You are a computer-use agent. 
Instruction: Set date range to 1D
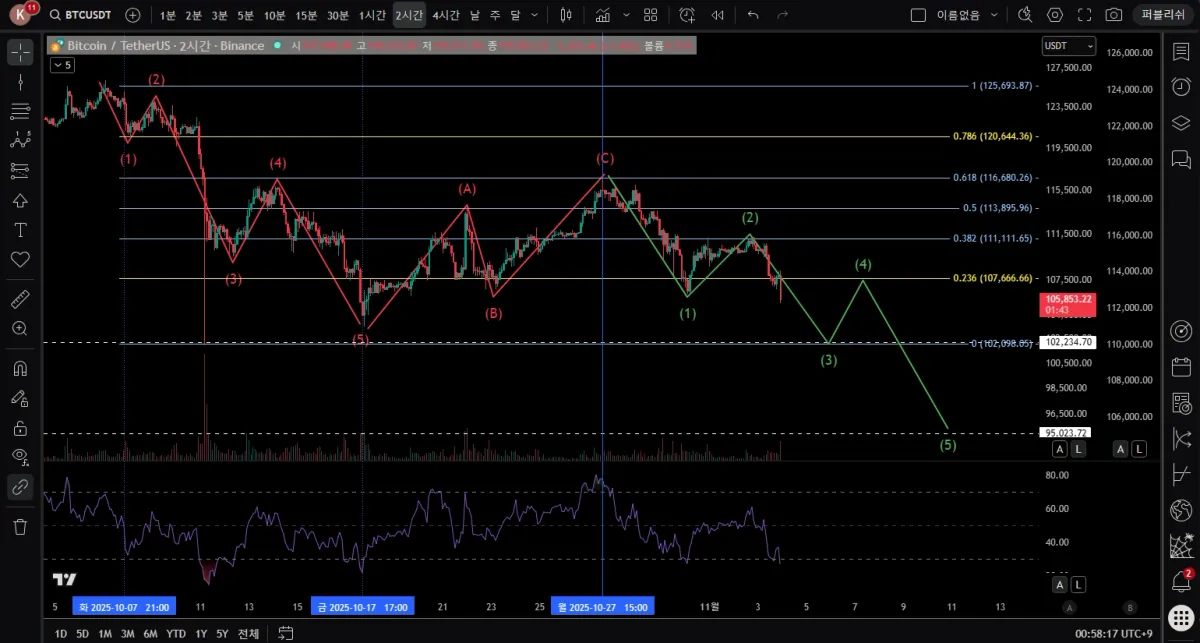[x=61, y=633]
